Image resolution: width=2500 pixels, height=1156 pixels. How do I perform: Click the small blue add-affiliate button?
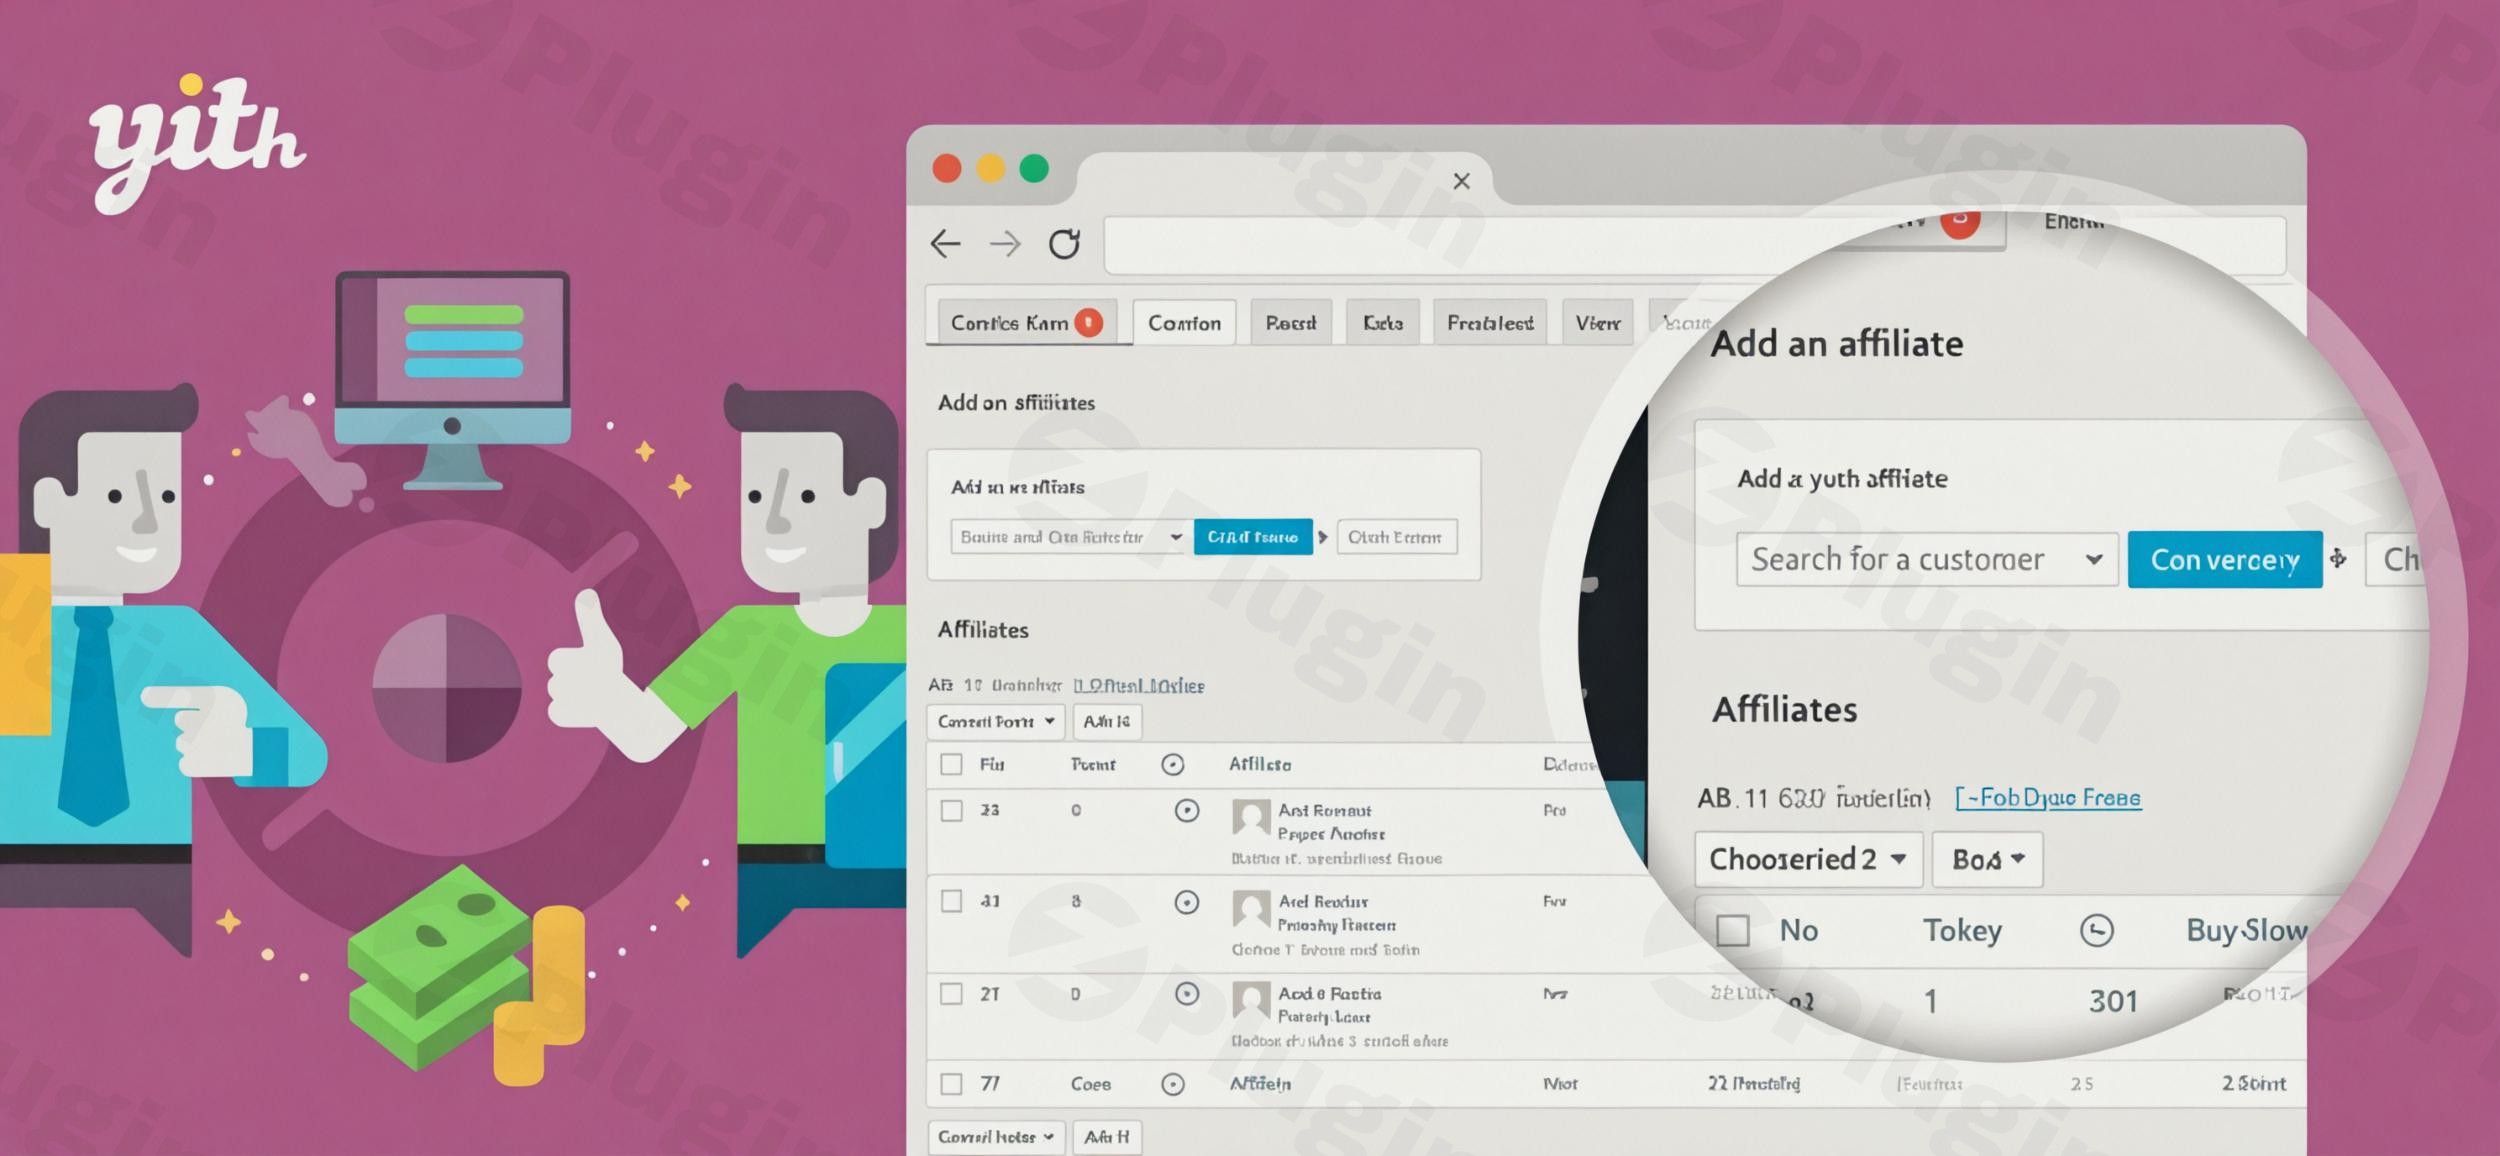click(1253, 537)
